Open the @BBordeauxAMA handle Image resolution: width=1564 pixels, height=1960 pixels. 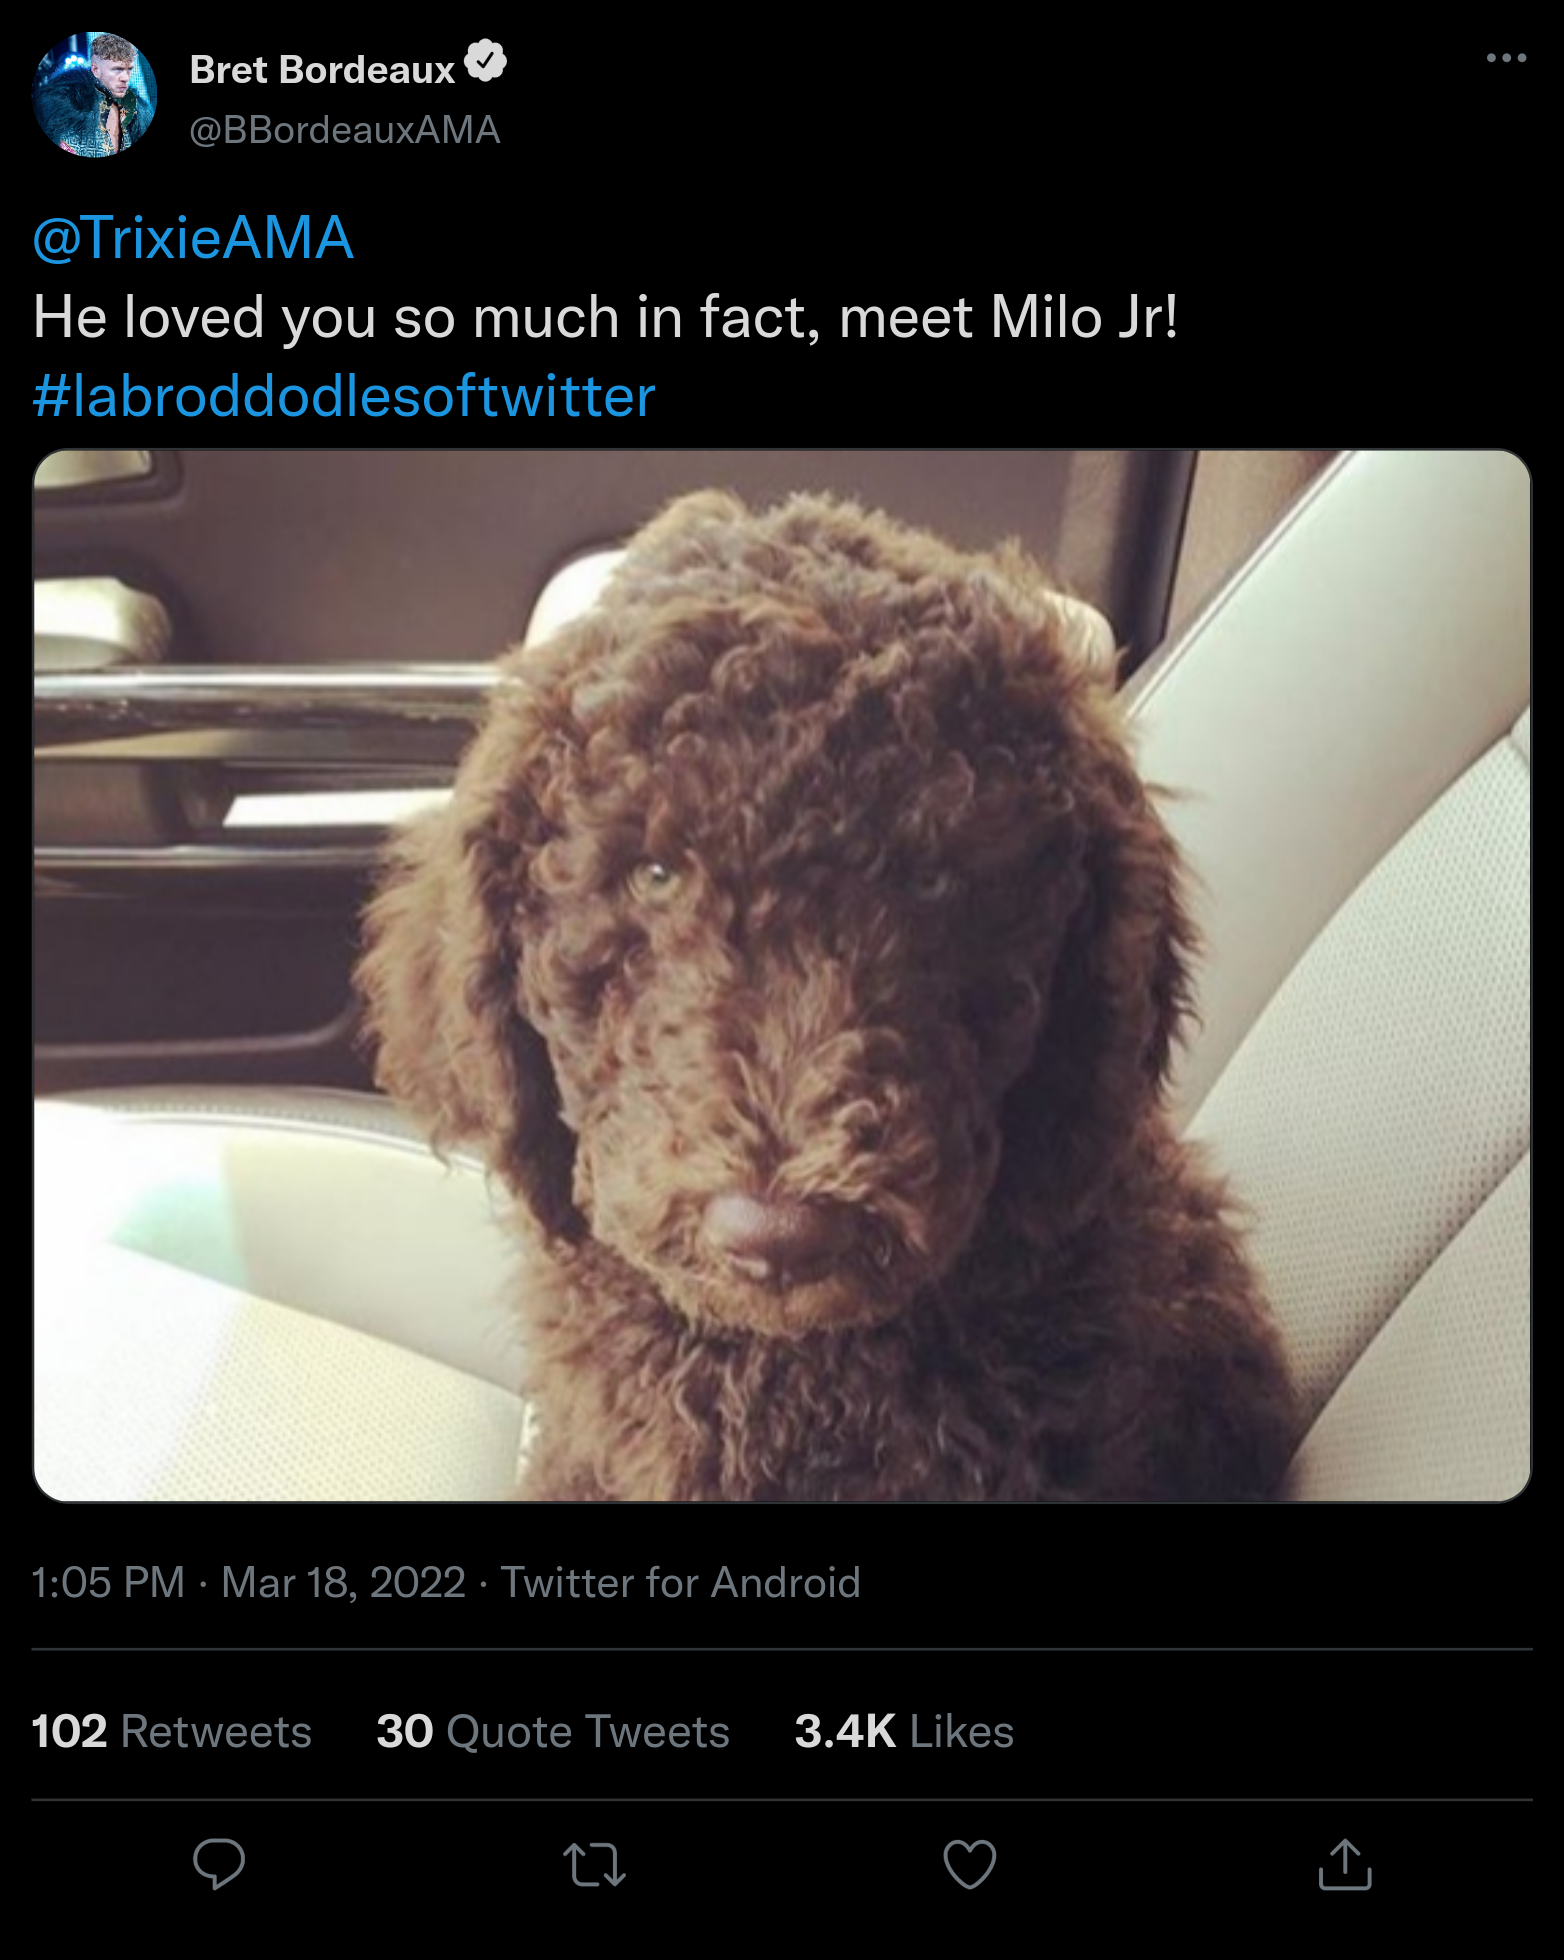pos(345,130)
